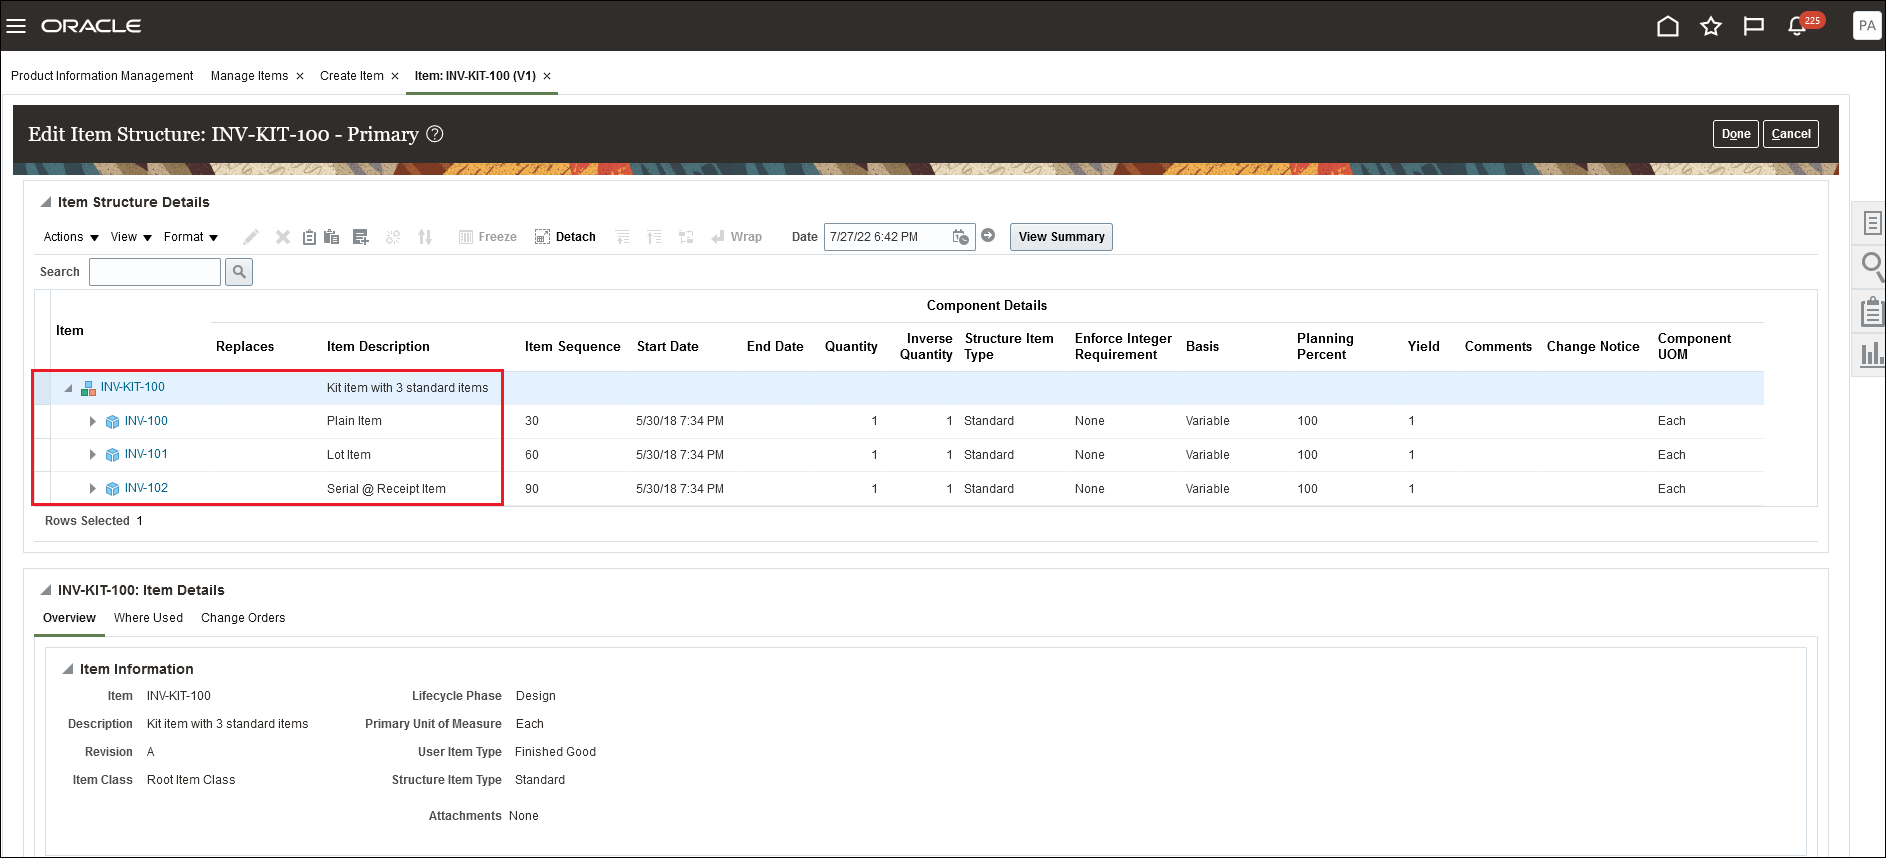
Task: Go to the Home page icon
Action: click(x=1668, y=26)
